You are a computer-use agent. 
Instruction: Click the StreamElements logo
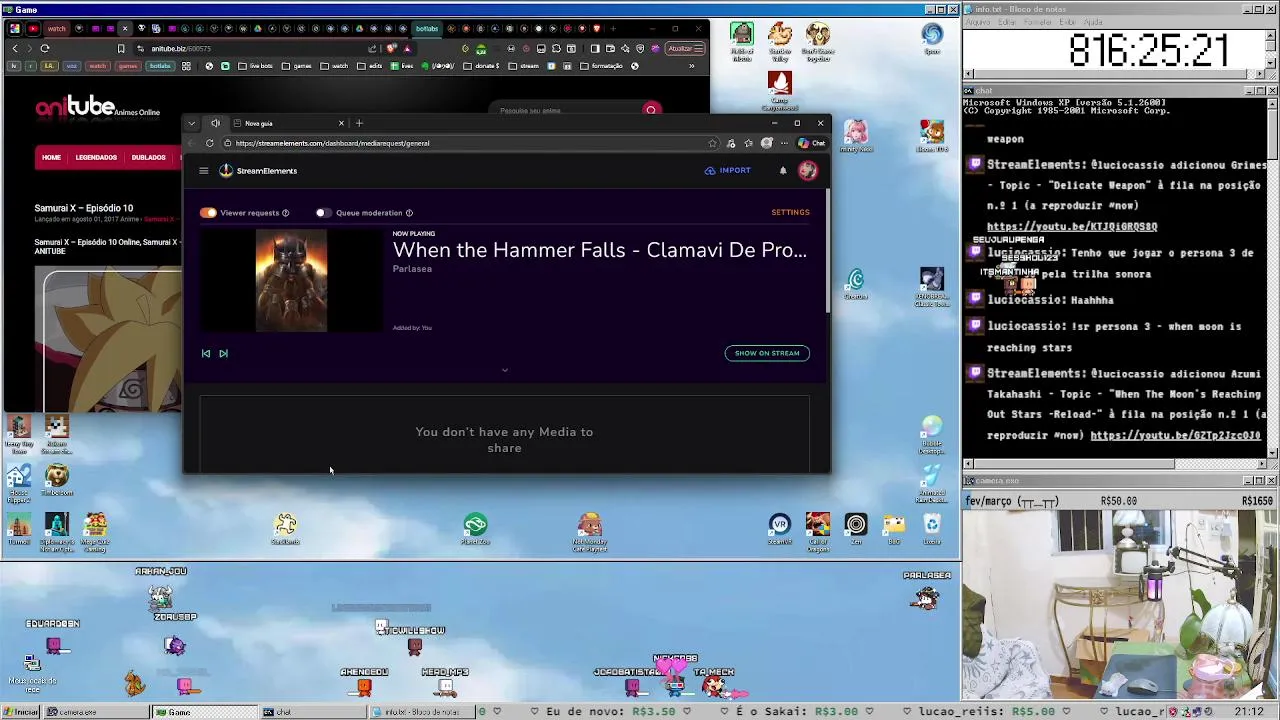pyautogui.click(x=259, y=171)
